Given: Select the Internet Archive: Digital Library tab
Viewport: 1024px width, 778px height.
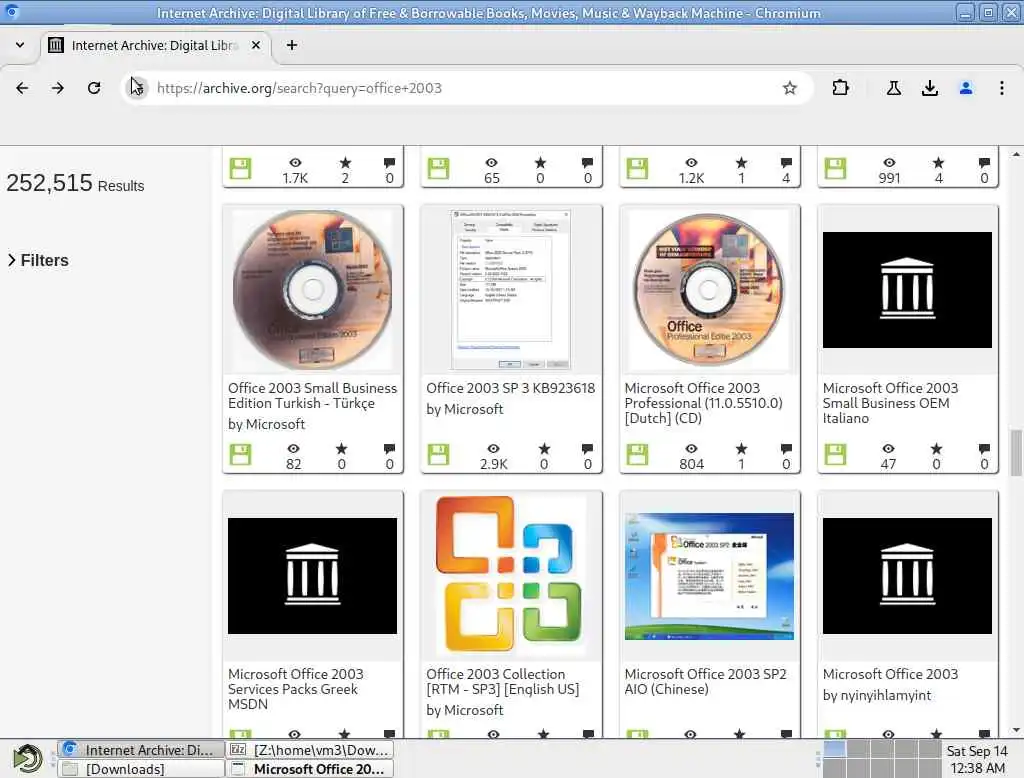Looking at the screenshot, I should coord(155,45).
